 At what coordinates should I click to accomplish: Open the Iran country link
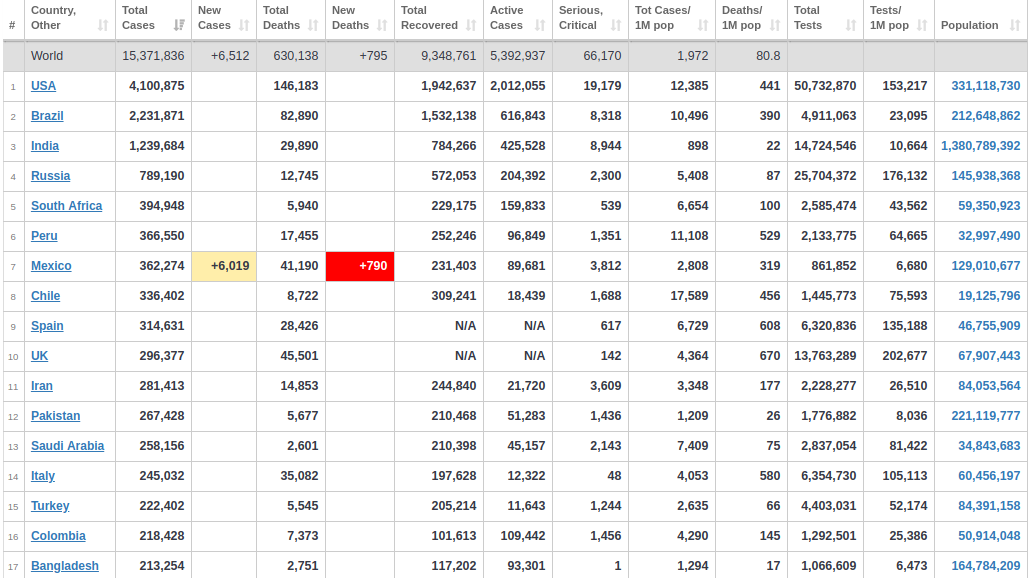tap(42, 386)
